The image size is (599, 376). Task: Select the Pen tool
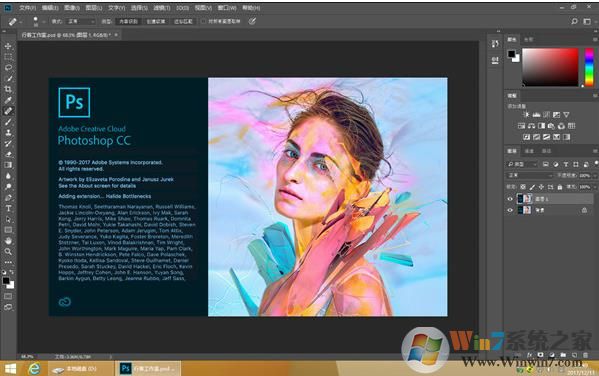(x=8, y=198)
